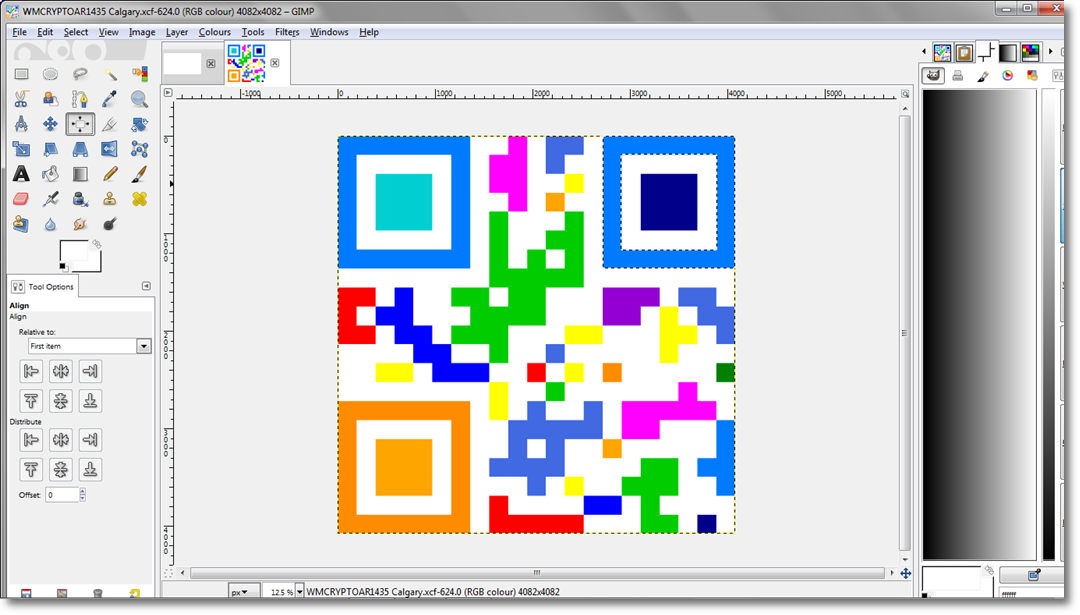Select the Free Select lasso tool
Screen dimensions: 1080x615
(x=80, y=74)
